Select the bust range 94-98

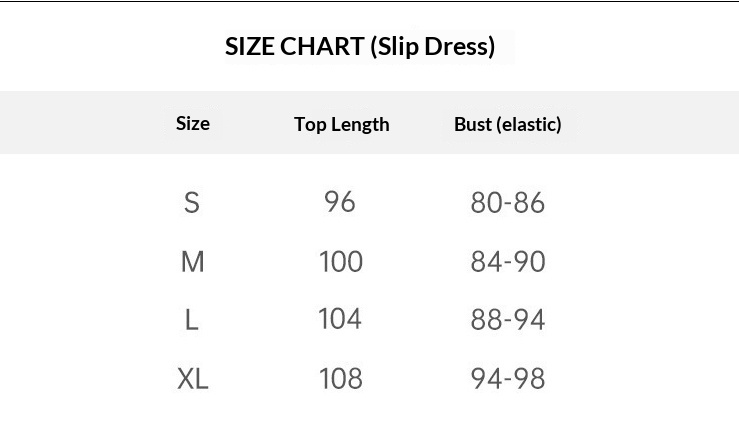point(508,379)
